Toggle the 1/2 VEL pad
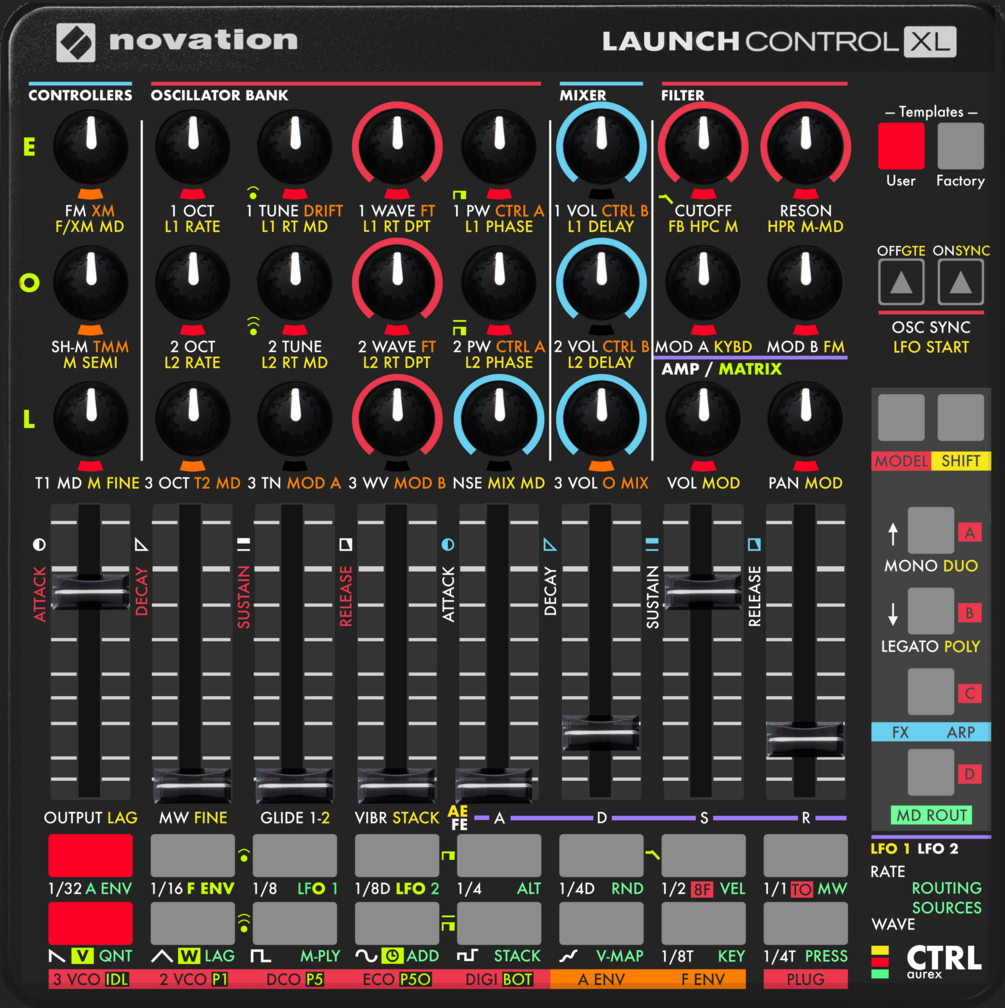1005x1008 pixels. (703, 856)
